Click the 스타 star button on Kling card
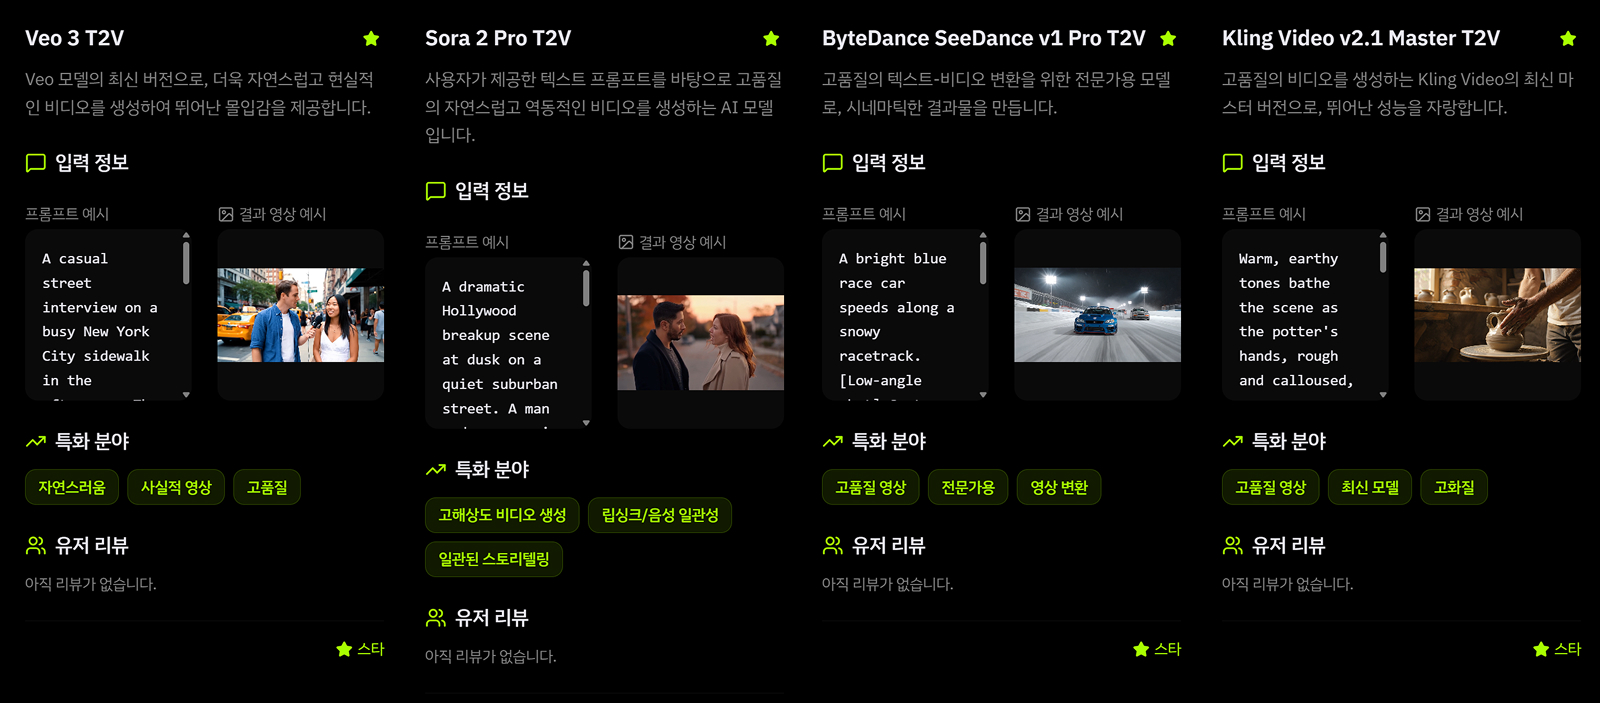The image size is (1600, 704). click(1557, 649)
